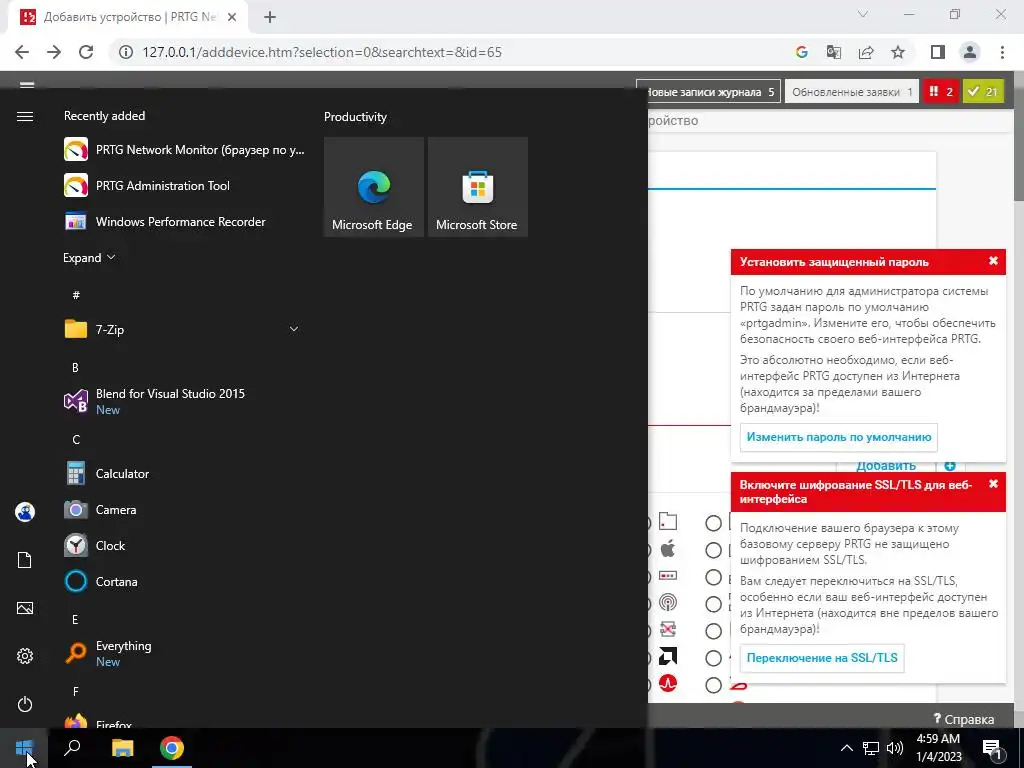Open the Chrome profile menu

(970, 52)
